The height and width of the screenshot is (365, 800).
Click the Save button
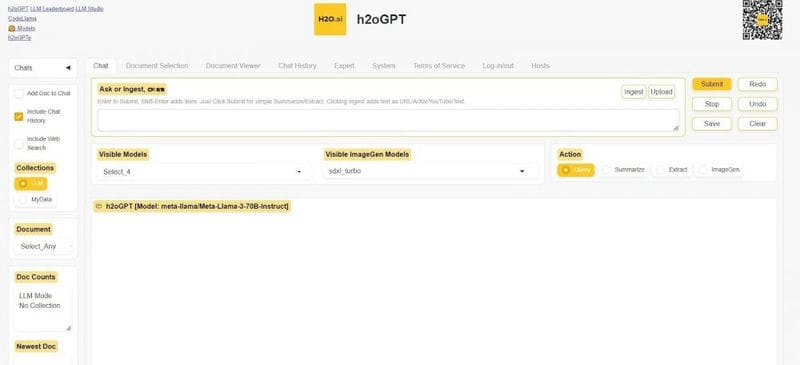point(712,124)
